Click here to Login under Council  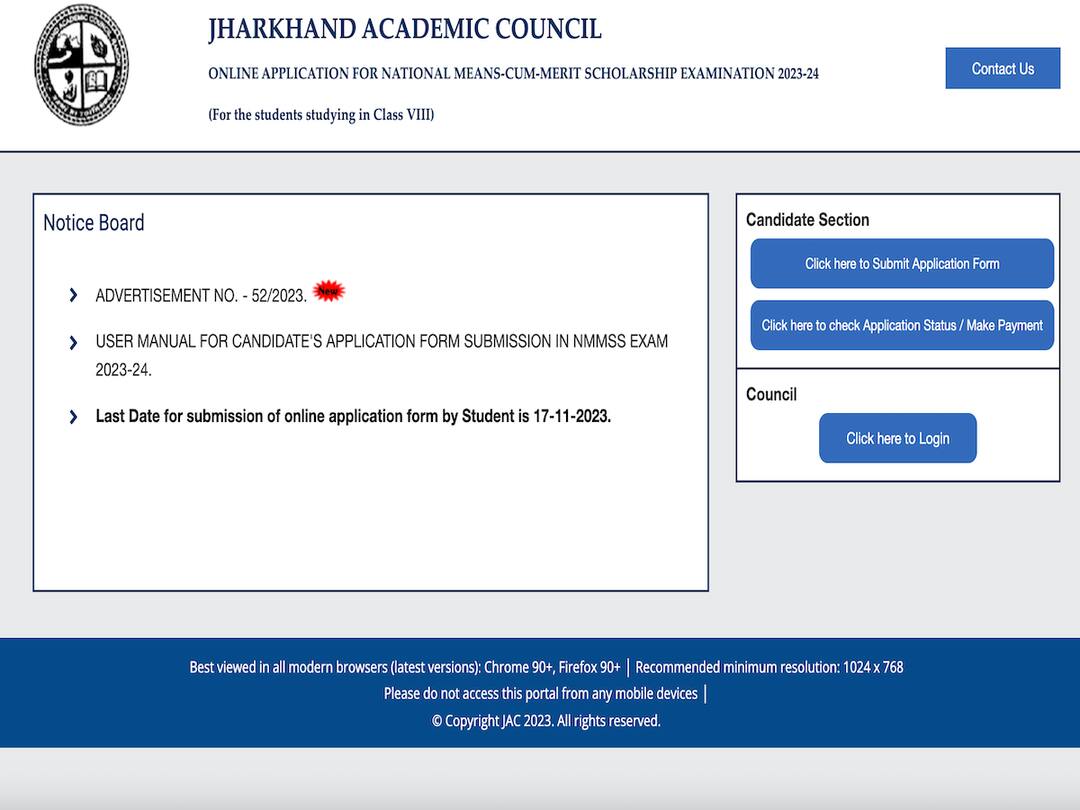tap(897, 438)
